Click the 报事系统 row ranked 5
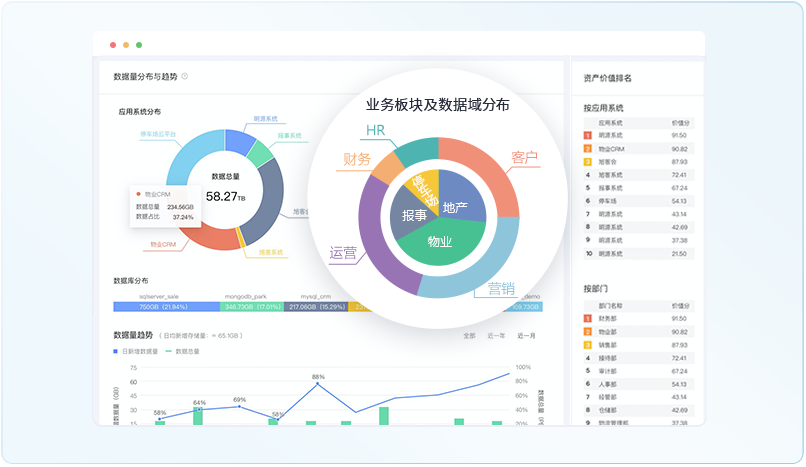This screenshot has width=806, height=467. tap(639, 188)
